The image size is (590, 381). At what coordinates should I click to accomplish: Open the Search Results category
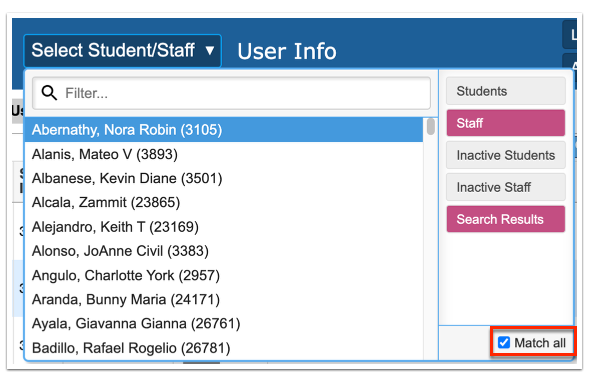tap(505, 219)
